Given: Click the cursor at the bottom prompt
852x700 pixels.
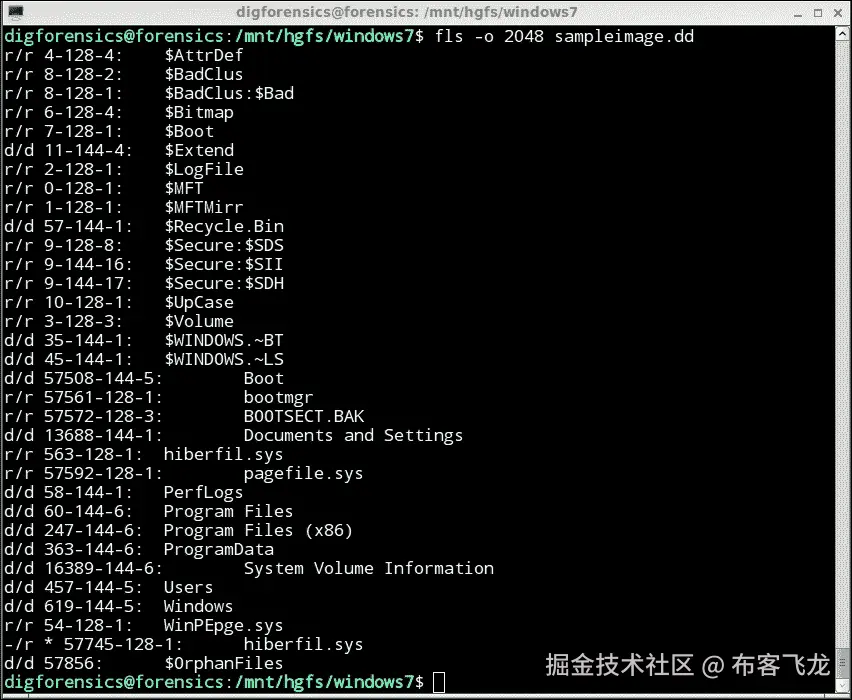Looking at the screenshot, I should pos(439,683).
